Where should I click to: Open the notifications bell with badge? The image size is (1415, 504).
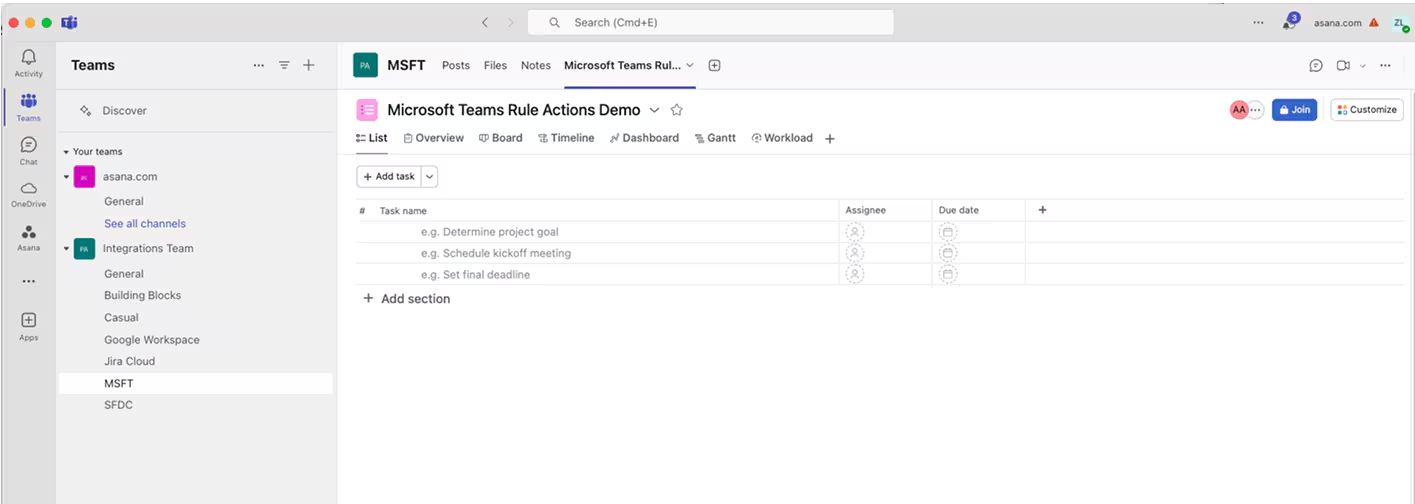pos(1289,23)
